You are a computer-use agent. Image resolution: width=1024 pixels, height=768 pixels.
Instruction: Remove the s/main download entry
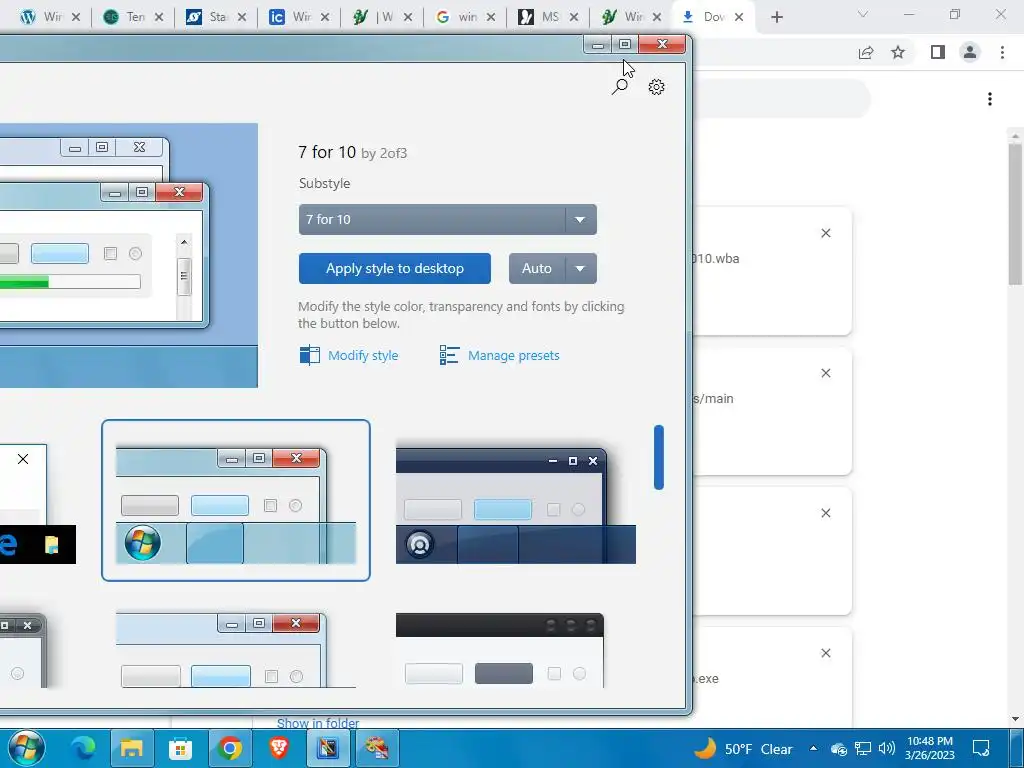point(825,373)
